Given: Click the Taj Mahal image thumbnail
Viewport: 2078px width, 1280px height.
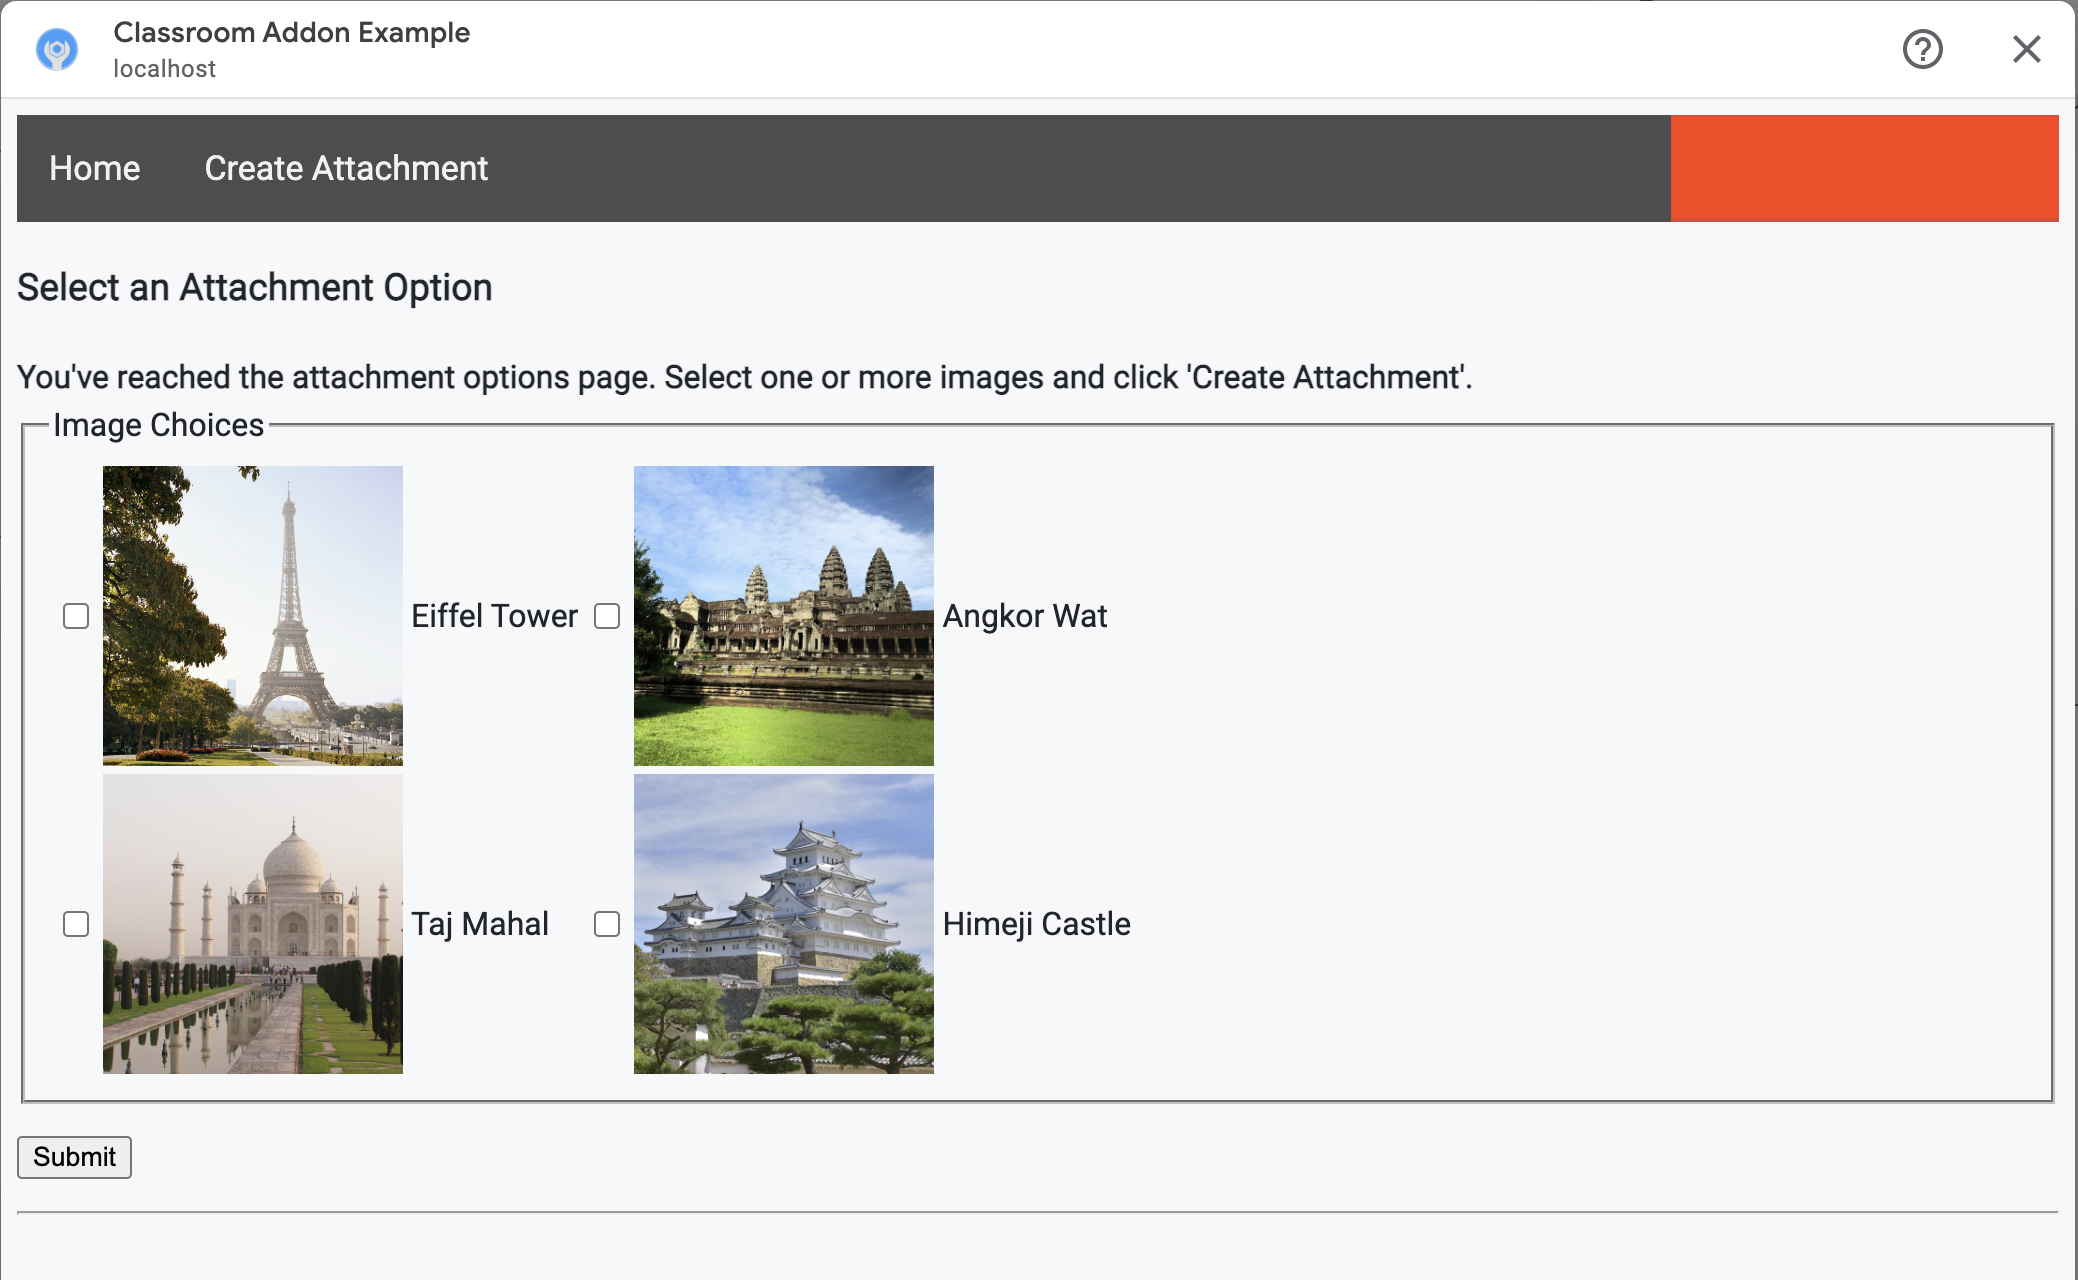Looking at the screenshot, I should click(x=252, y=924).
